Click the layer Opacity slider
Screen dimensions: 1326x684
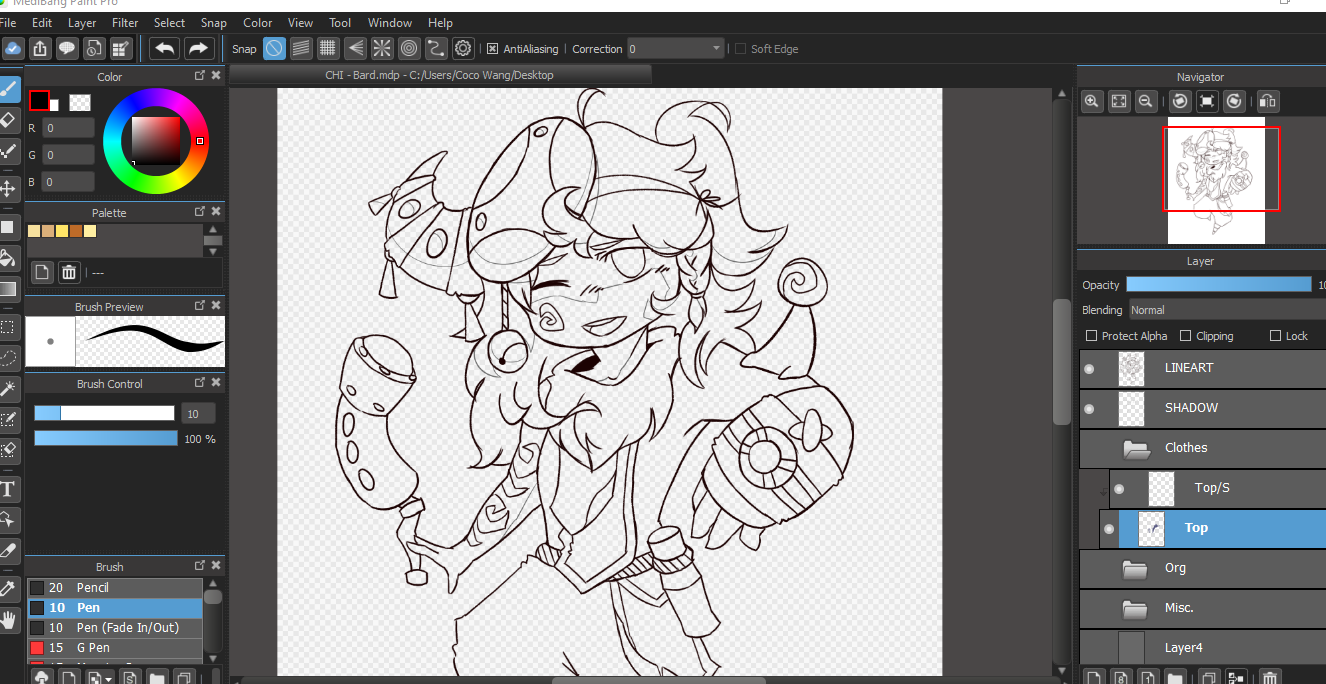click(x=1218, y=285)
